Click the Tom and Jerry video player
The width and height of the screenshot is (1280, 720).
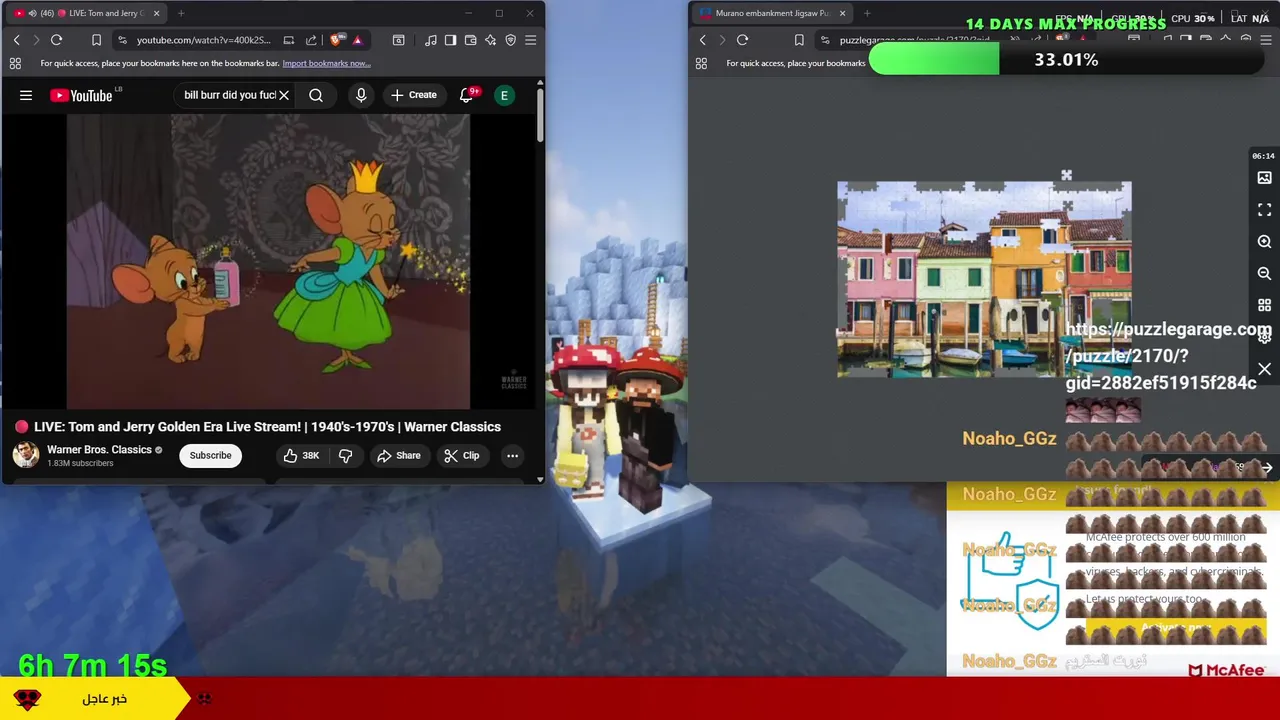[x=269, y=262]
